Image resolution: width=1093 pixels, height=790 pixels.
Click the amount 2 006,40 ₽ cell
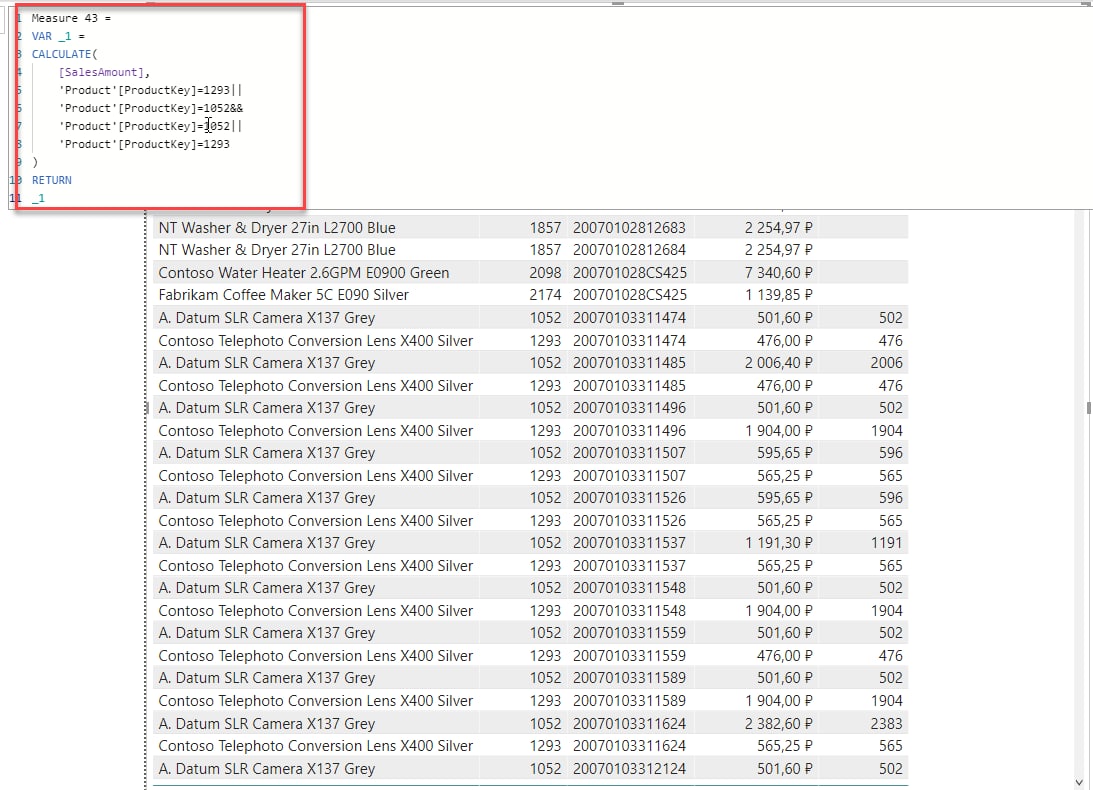[779, 363]
